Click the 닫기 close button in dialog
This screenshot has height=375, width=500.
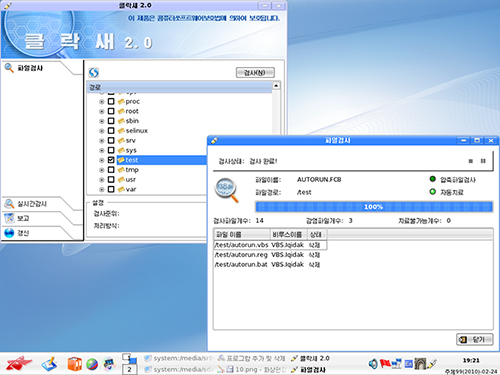pos(475,340)
